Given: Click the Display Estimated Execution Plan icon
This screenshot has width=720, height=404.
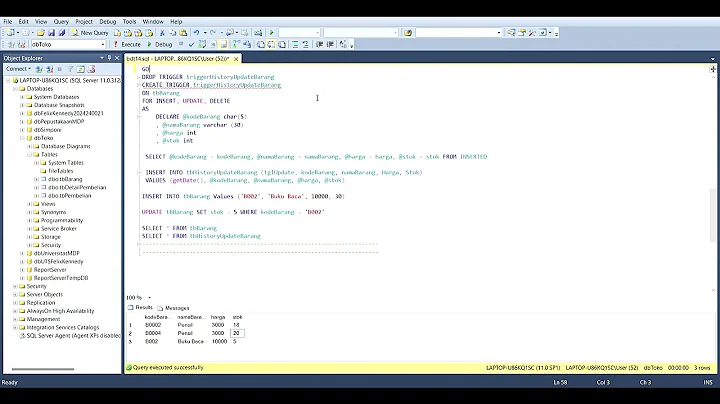Looking at the screenshot, I should pos(202,45).
